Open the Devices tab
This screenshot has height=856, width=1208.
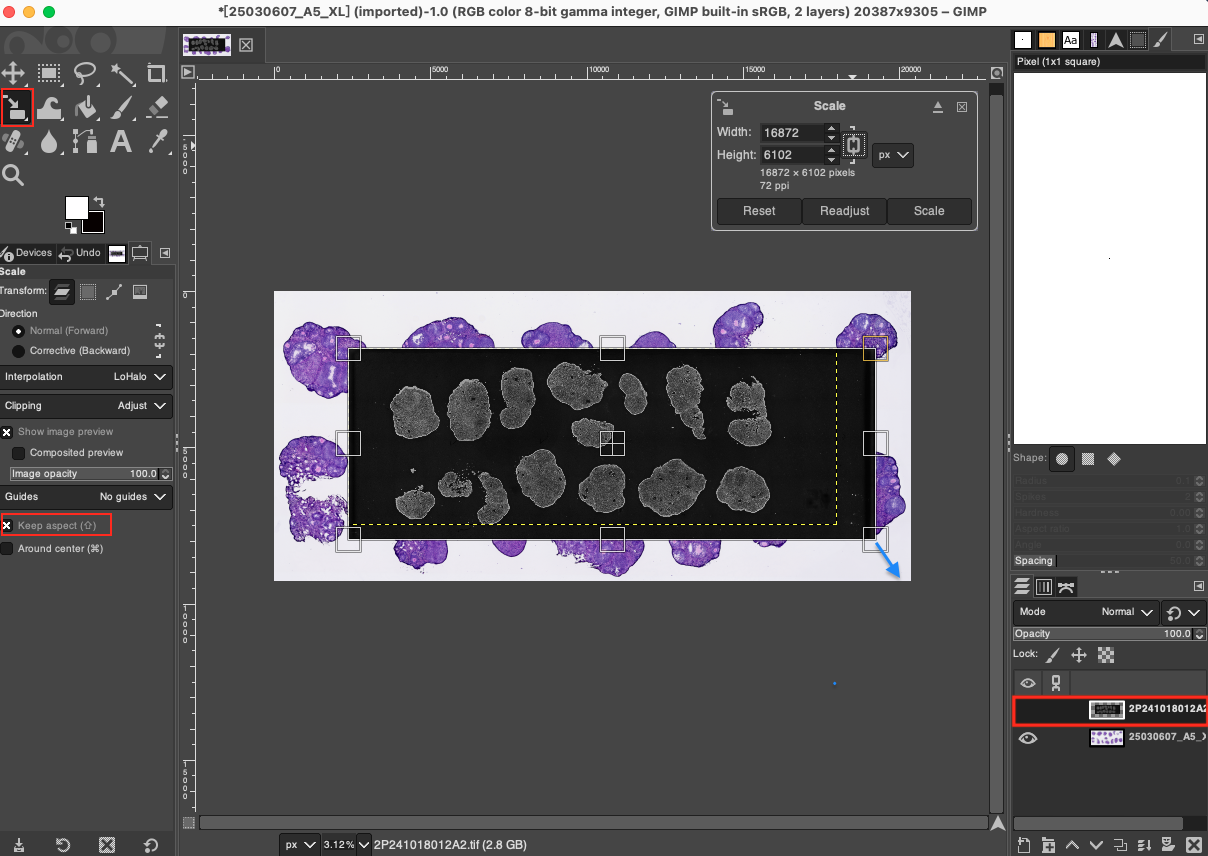[x=28, y=253]
